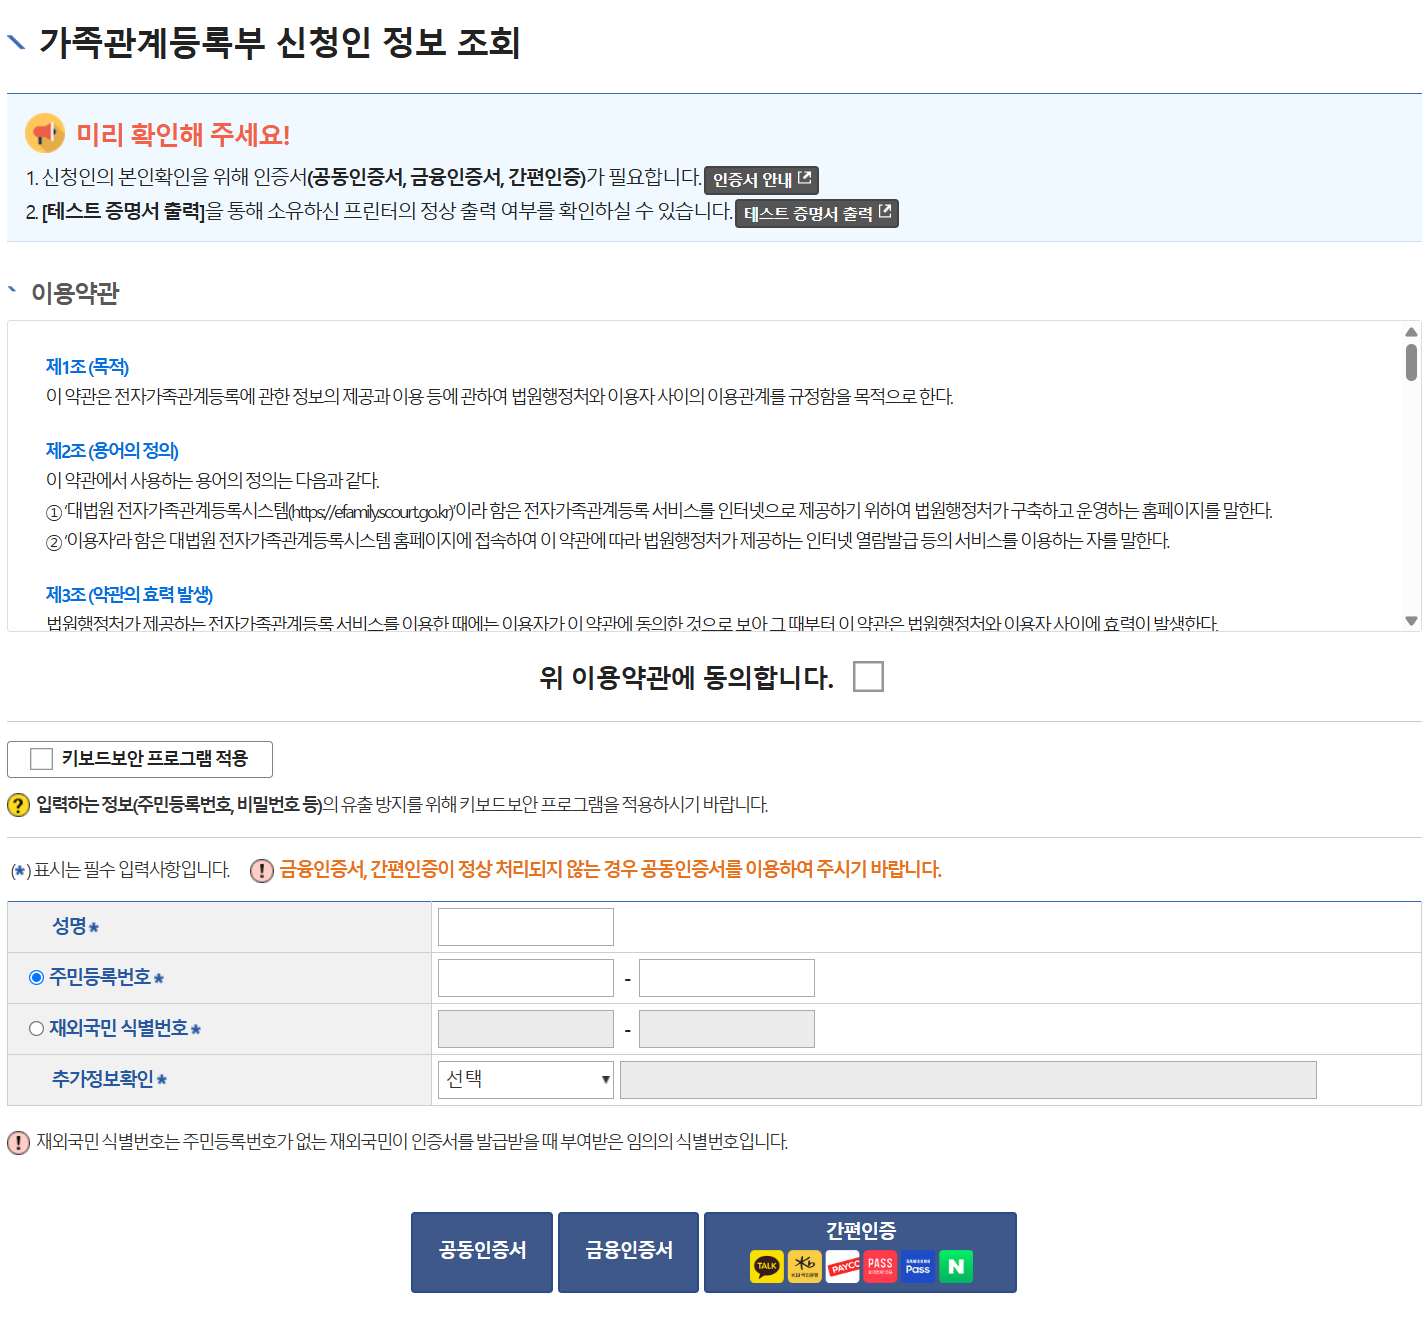The height and width of the screenshot is (1324, 1428).
Task: Click the yellow question mark help icon
Action: pos(17,802)
